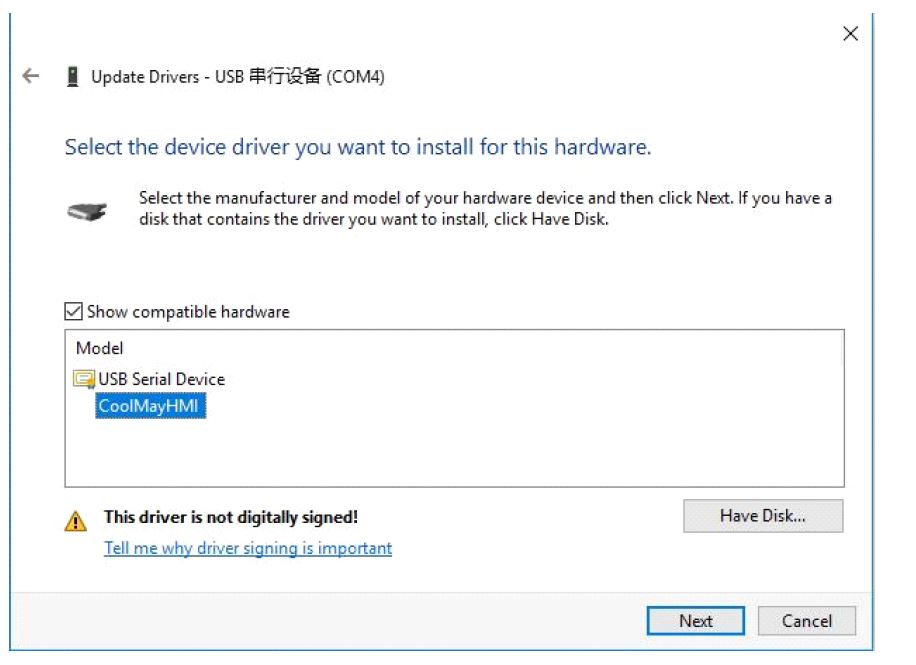Image resolution: width=916 pixels, height=665 pixels.
Task: Click the Show compatible hardware label text
Action: (x=188, y=311)
